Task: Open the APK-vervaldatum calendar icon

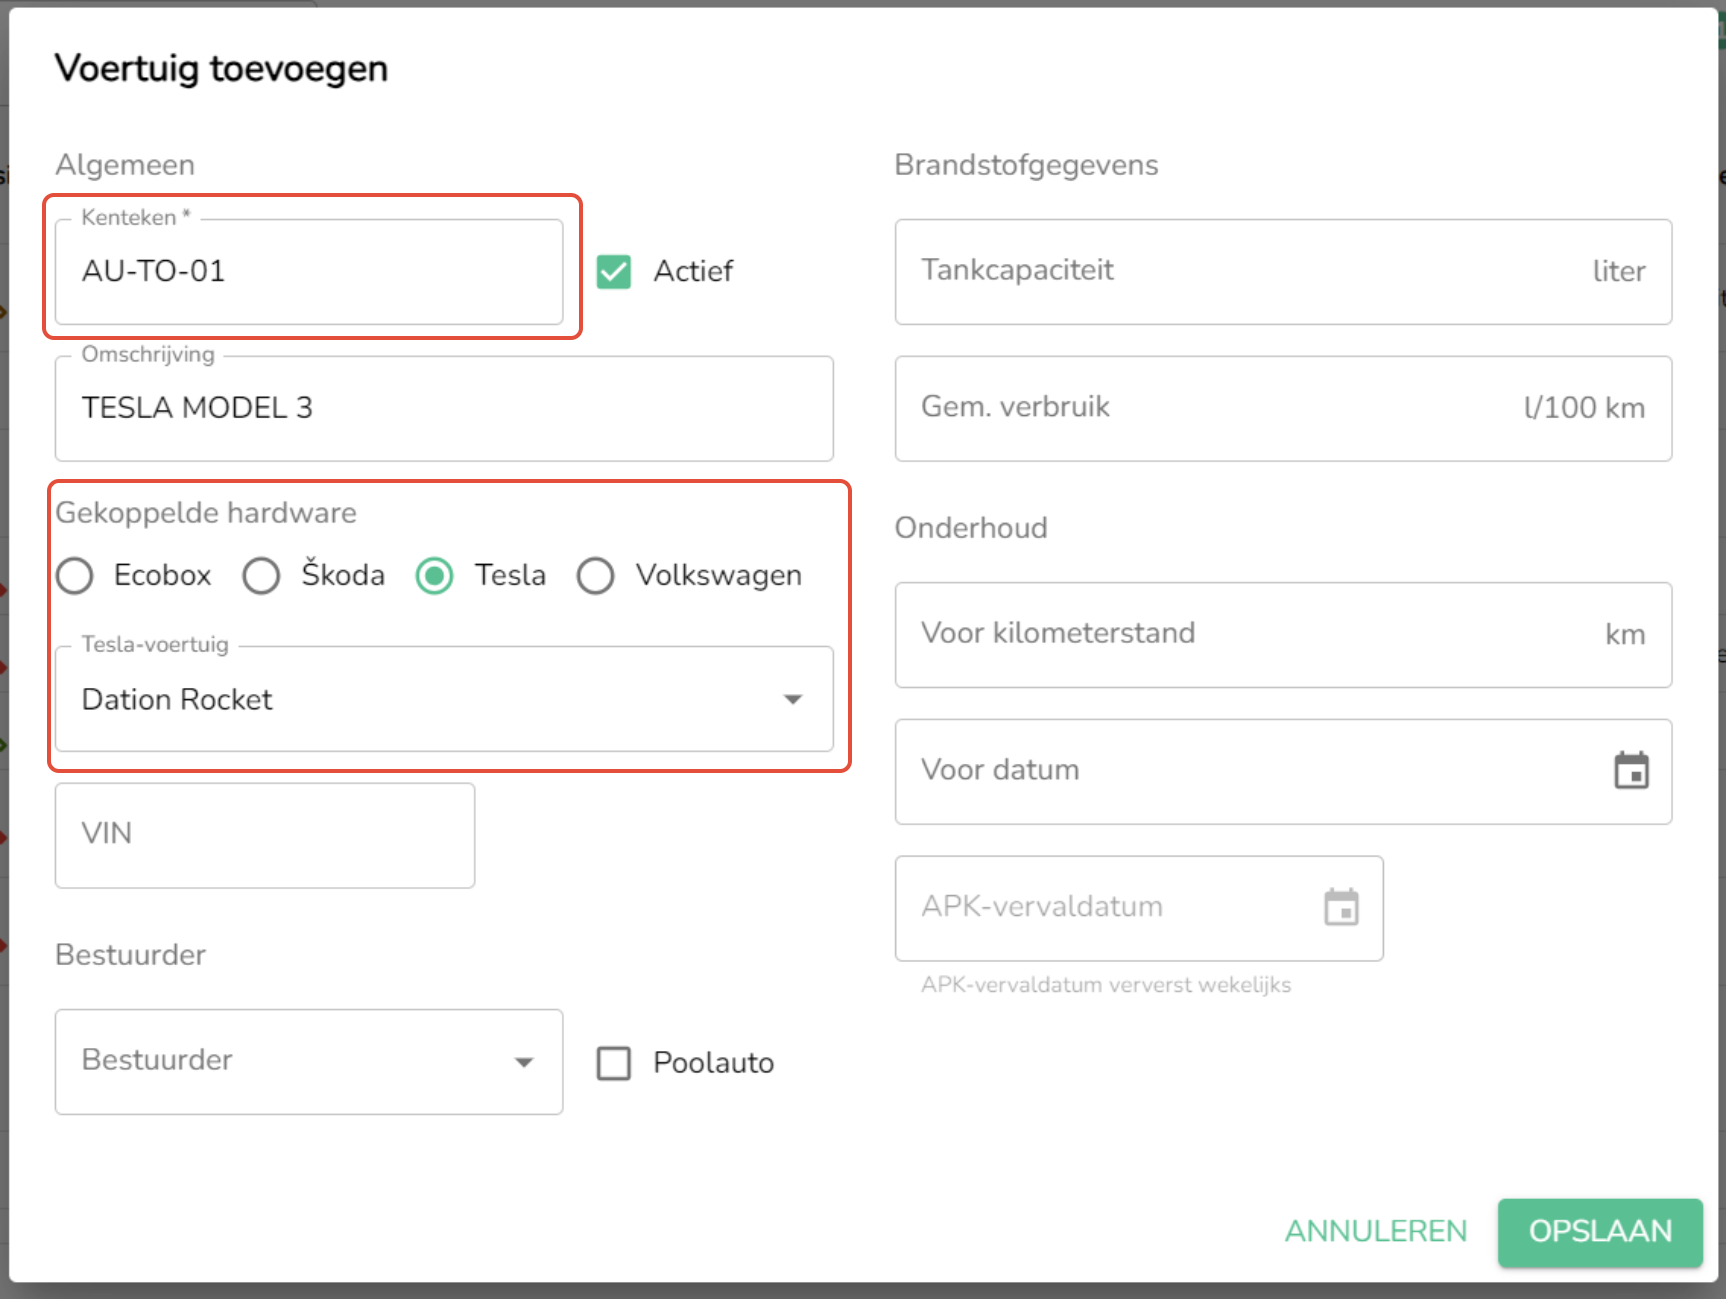Action: point(1341,908)
